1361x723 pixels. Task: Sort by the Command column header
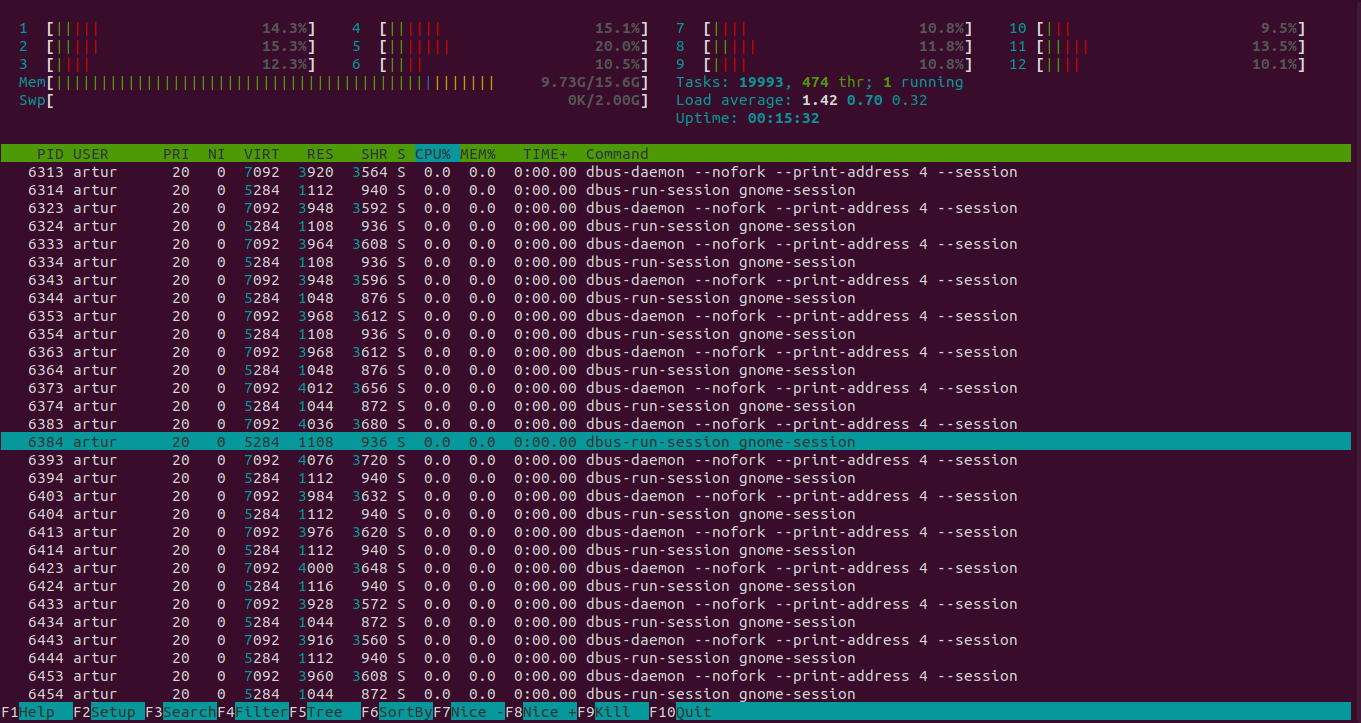[617, 154]
